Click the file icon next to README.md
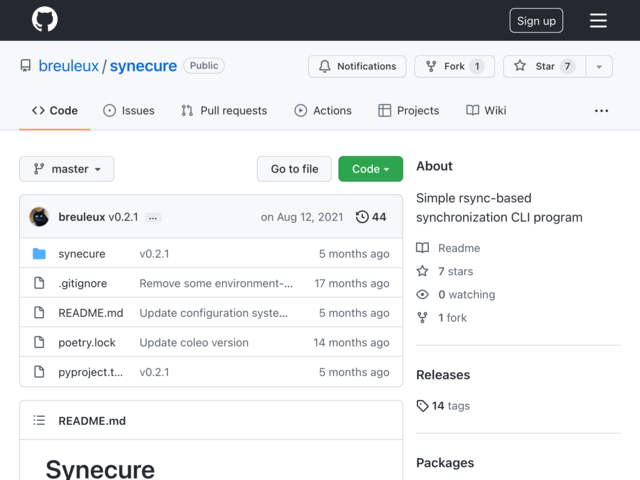 point(39,313)
